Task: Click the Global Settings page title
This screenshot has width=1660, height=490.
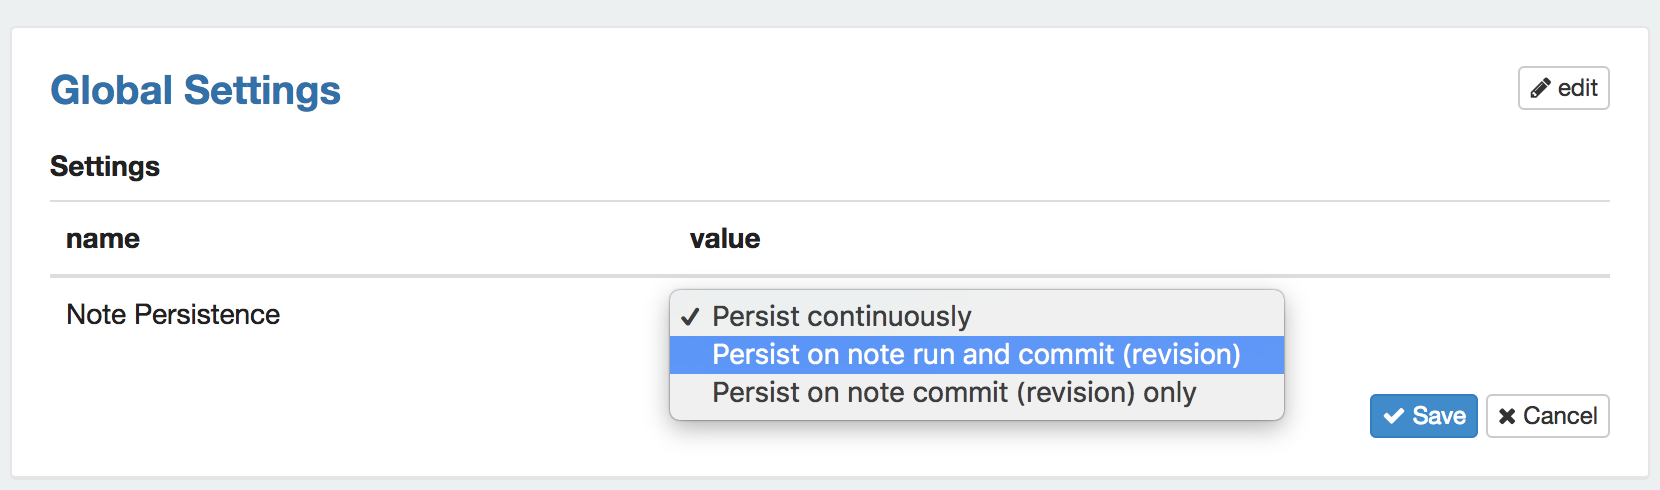Action: point(195,90)
